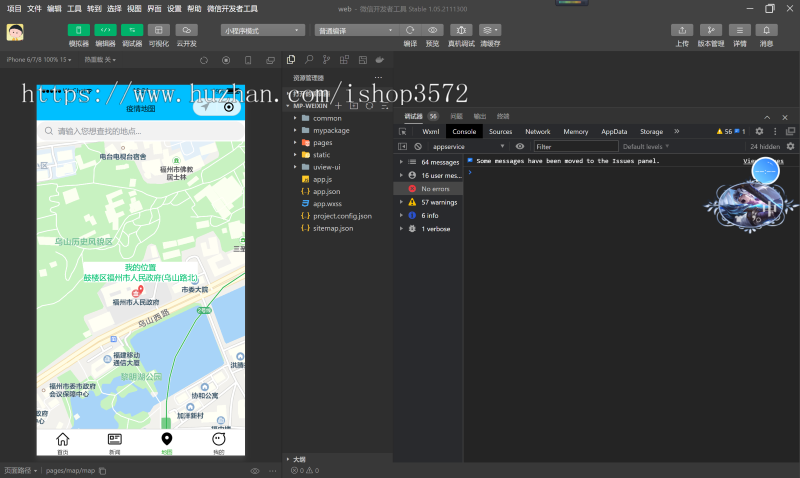This screenshot has width=800, height=478.
Task: Toggle the console sidebar icon
Action: tap(403, 146)
